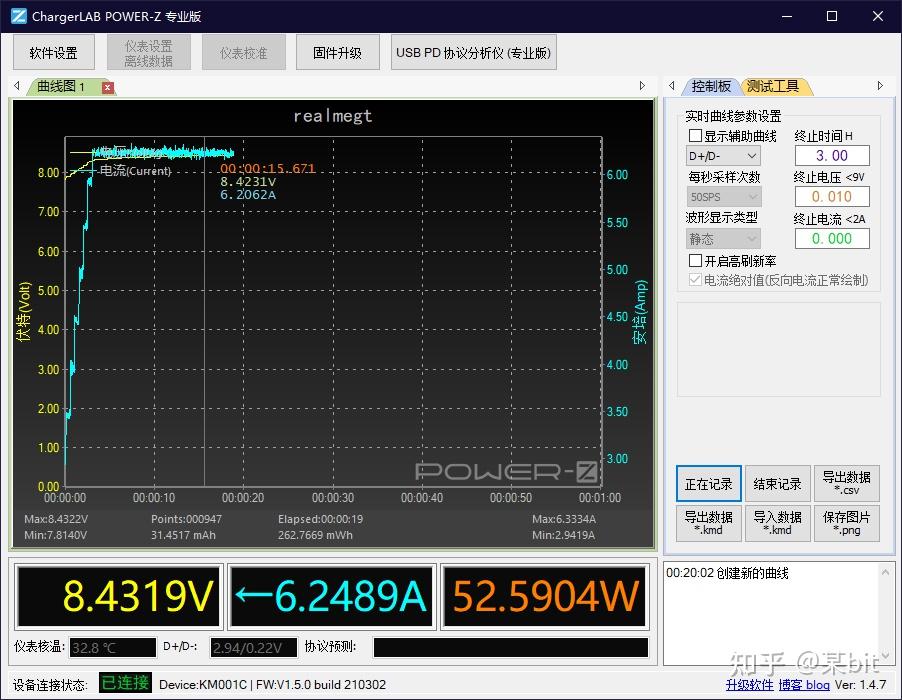Click left arrow beside 曲线图 tab strip
The width and height of the screenshot is (902, 700).
click(17, 86)
